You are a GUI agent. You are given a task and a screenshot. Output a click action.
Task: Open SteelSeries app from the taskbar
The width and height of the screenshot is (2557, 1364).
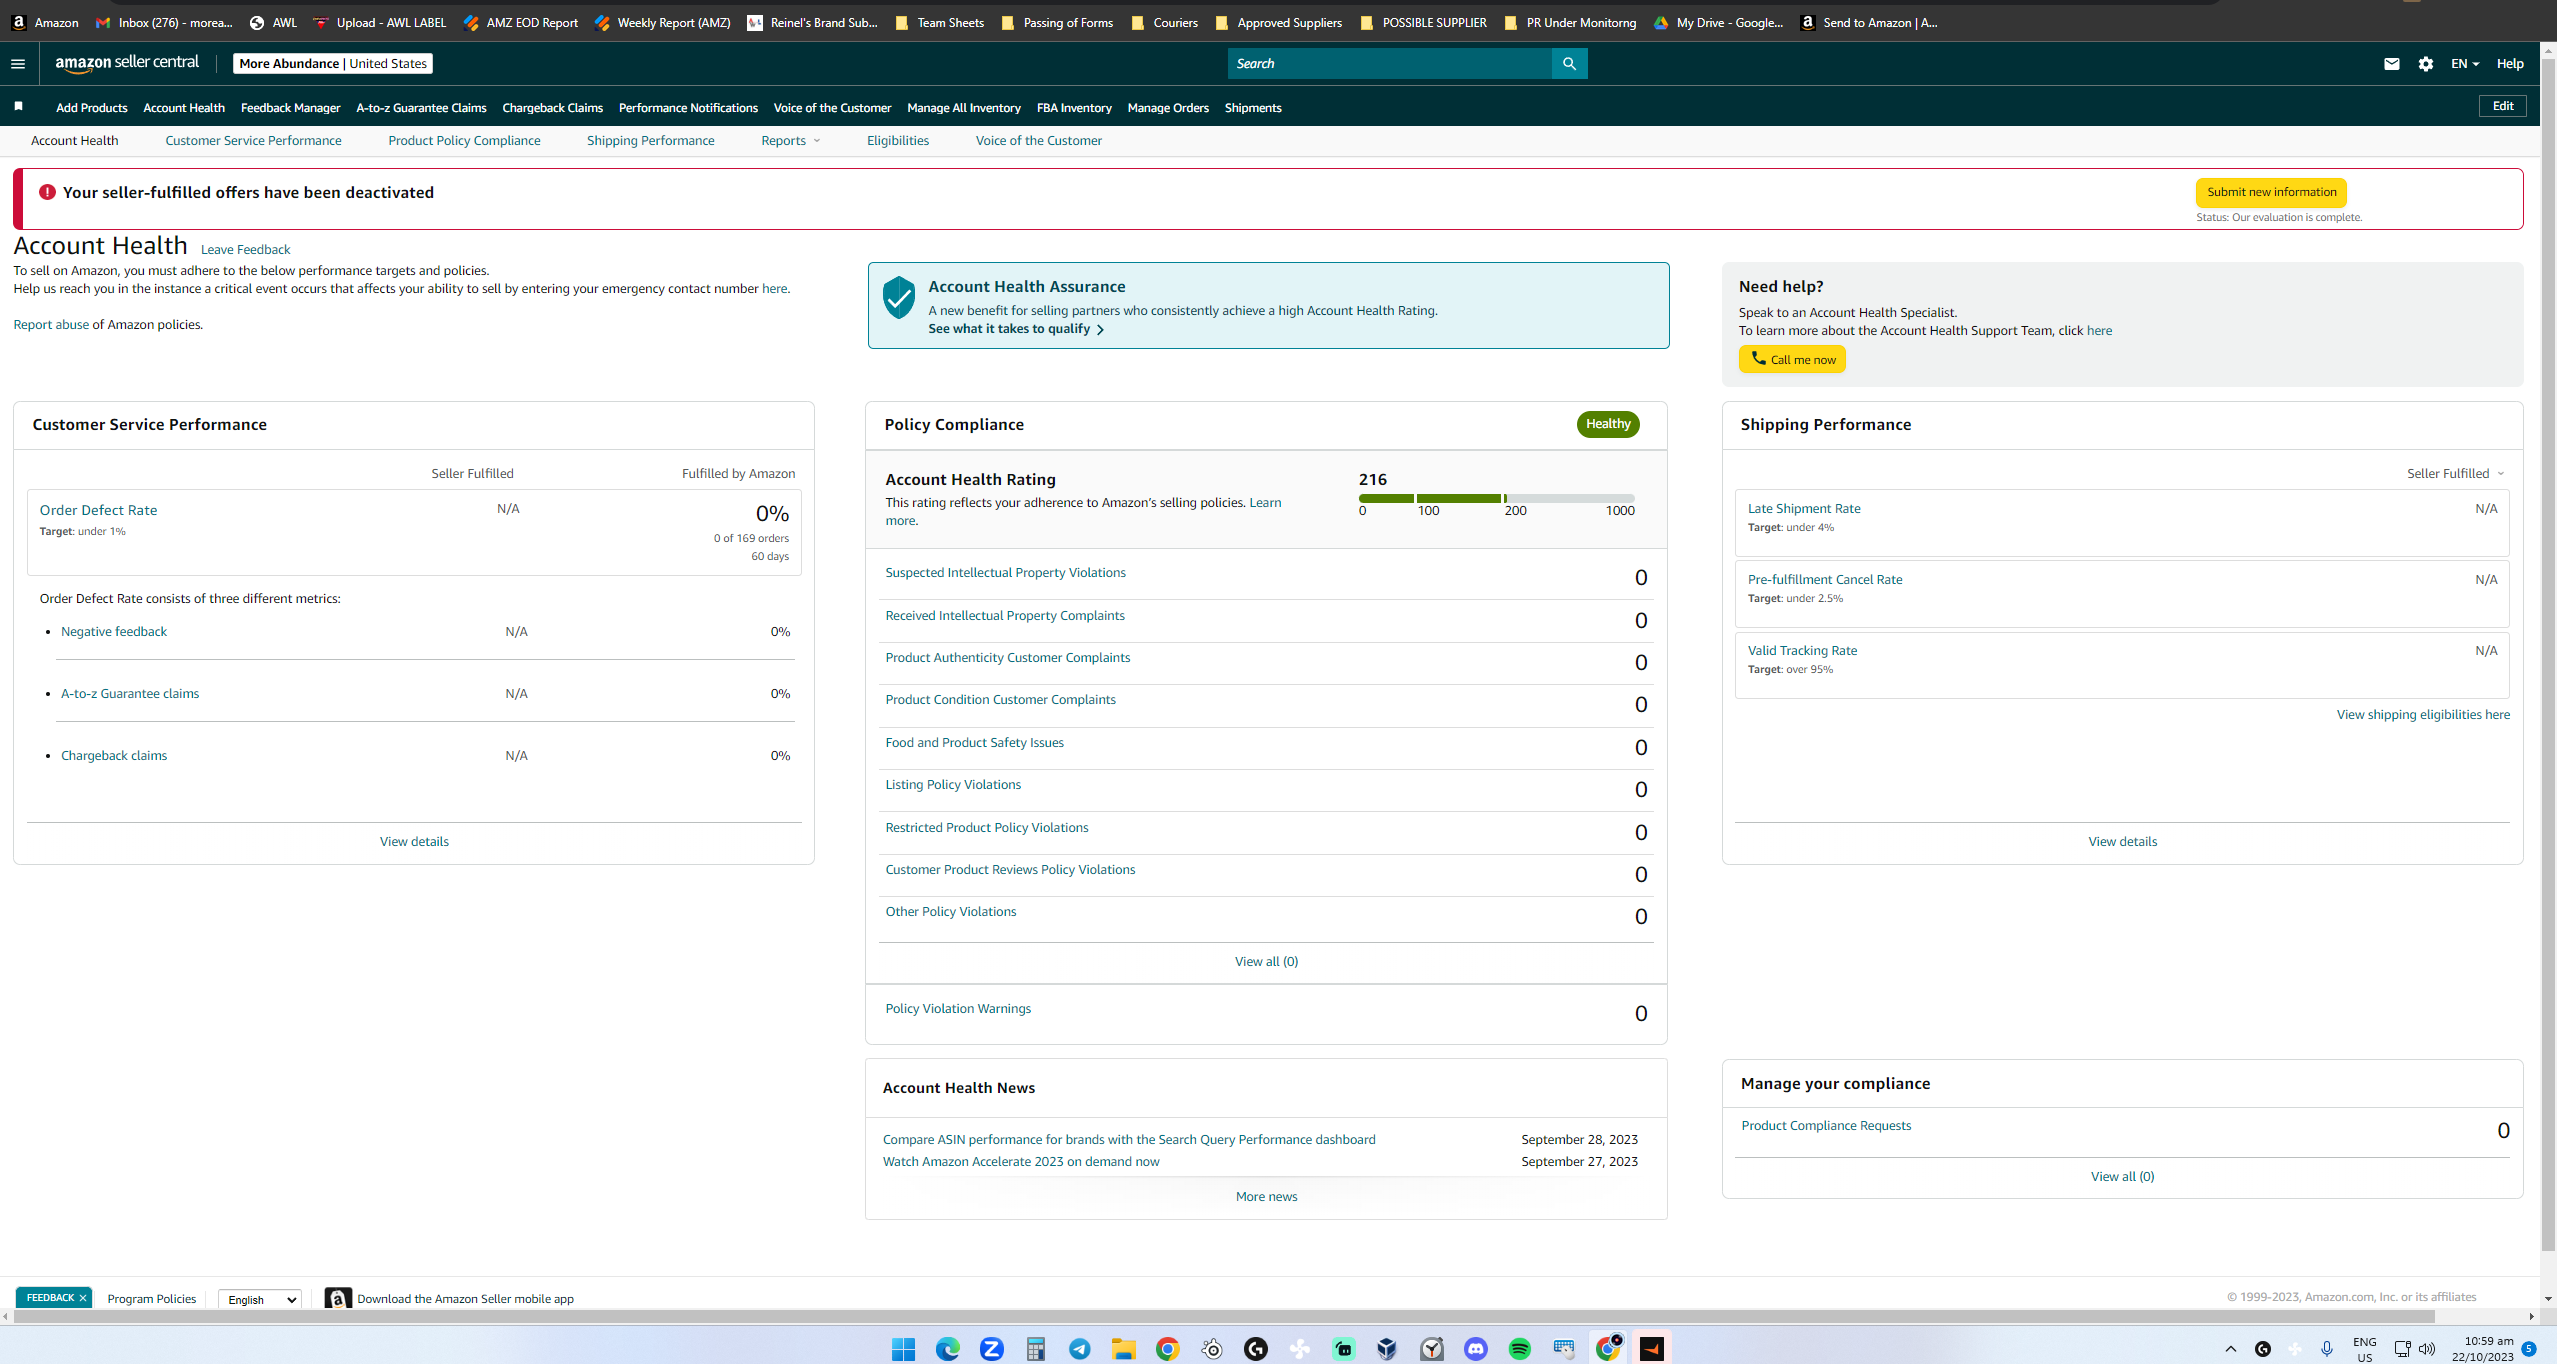pyautogui.click(x=1211, y=1349)
